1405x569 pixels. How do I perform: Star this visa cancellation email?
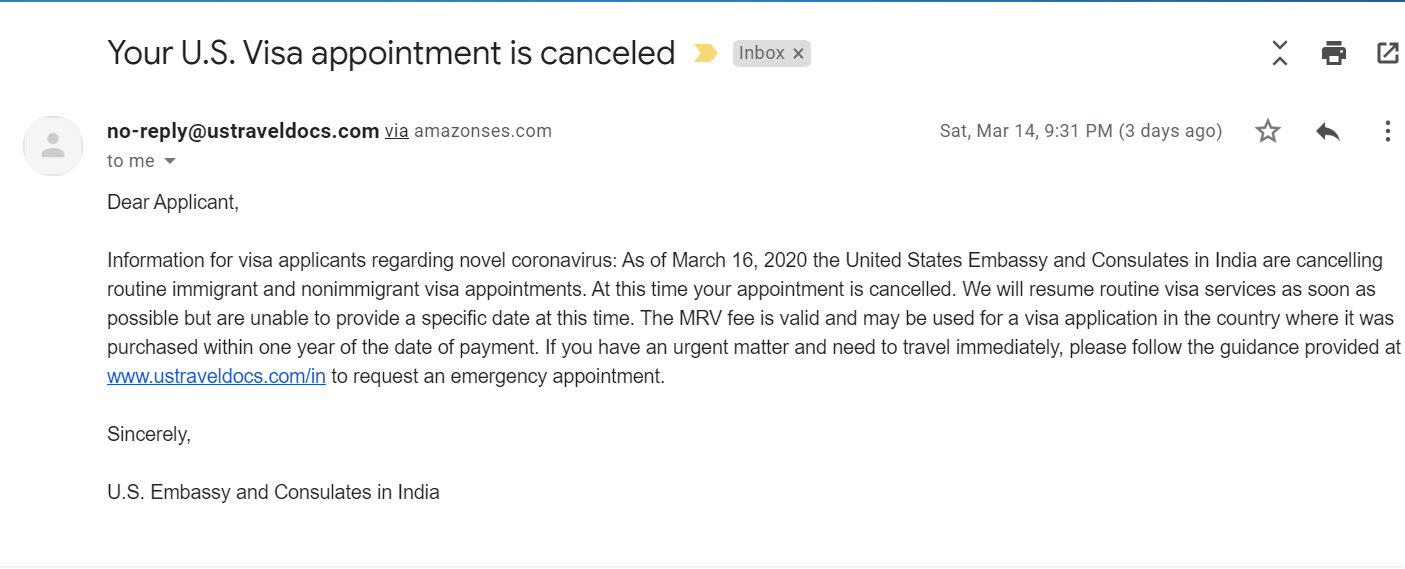pyautogui.click(x=1268, y=131)
